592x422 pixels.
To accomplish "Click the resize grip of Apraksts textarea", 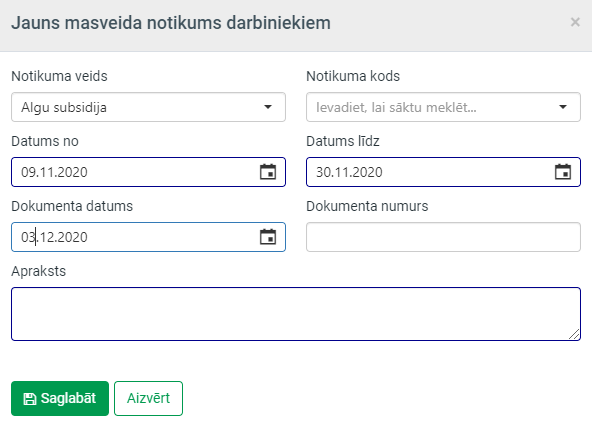I will pyautogui.click(x=574, y=334).
